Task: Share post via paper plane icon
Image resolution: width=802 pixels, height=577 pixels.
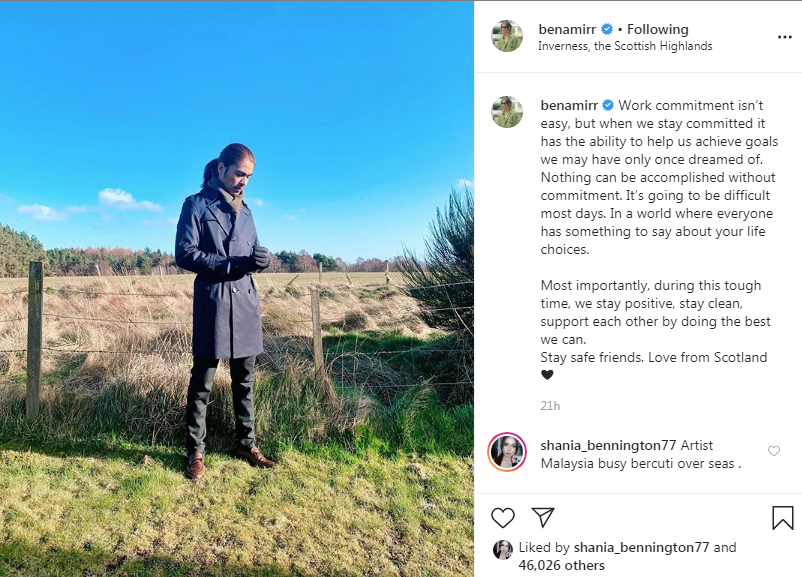Action: [543, 517]
